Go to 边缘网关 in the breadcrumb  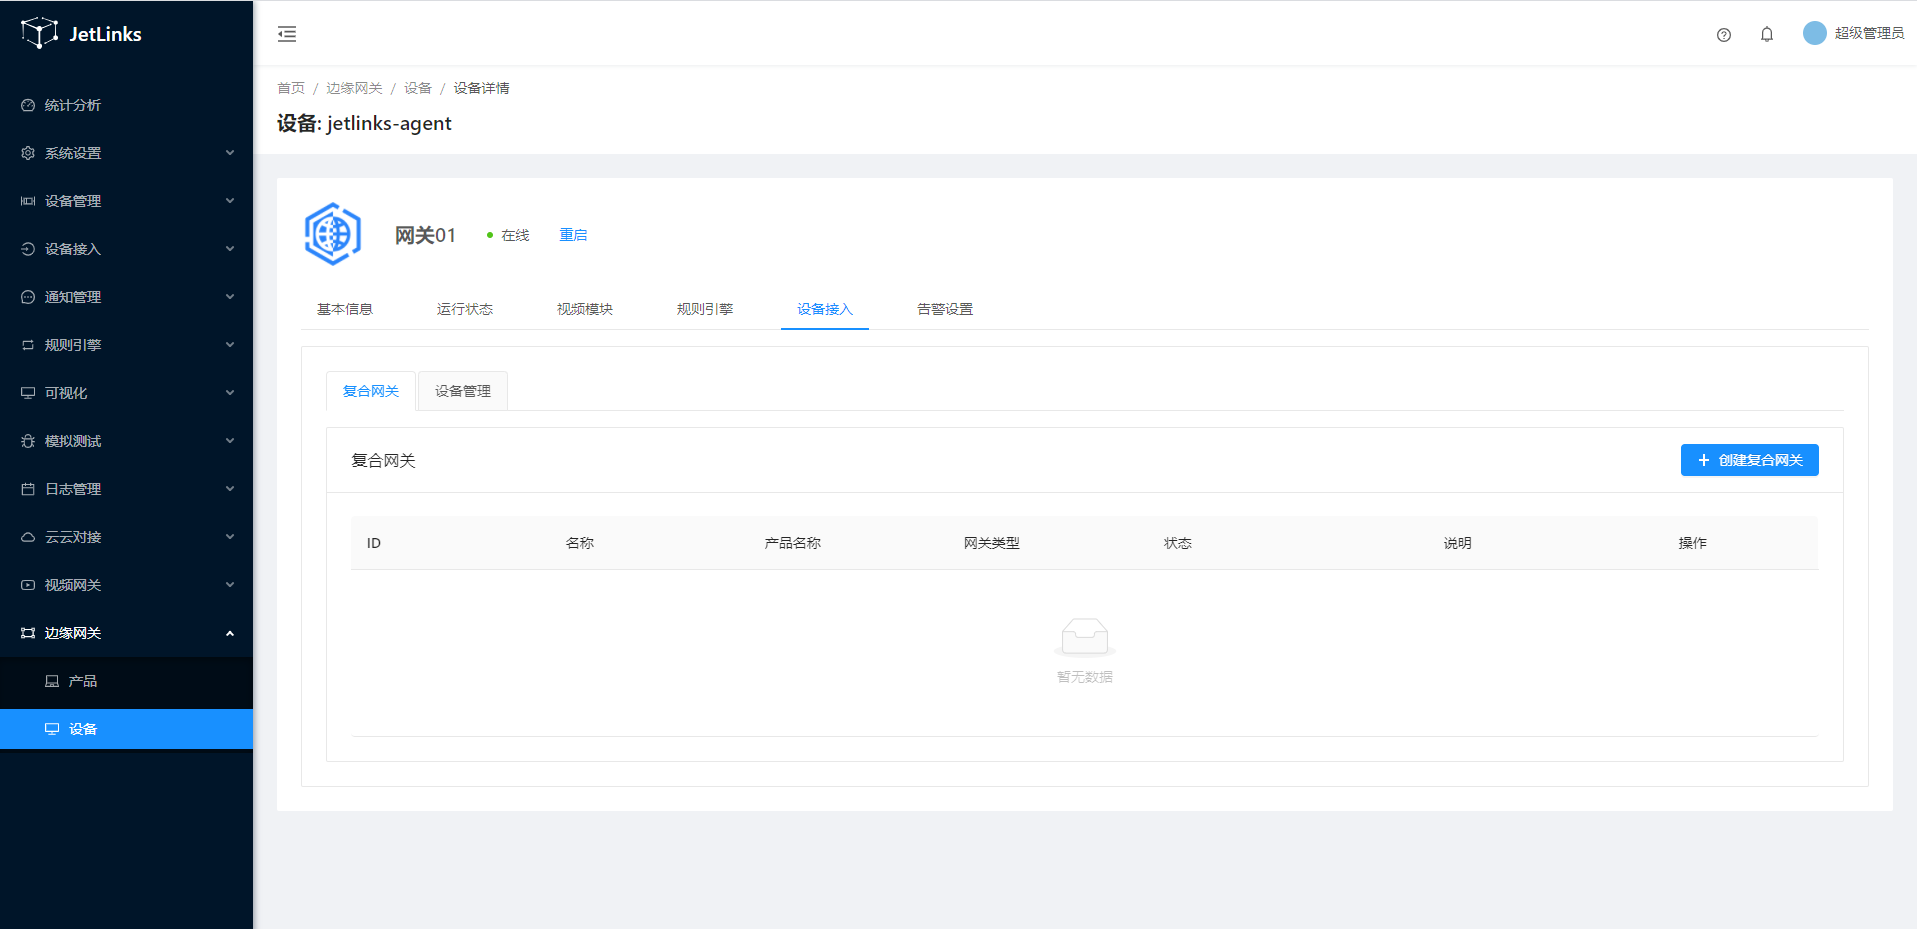pyautogui.click(x=354, y=88)
